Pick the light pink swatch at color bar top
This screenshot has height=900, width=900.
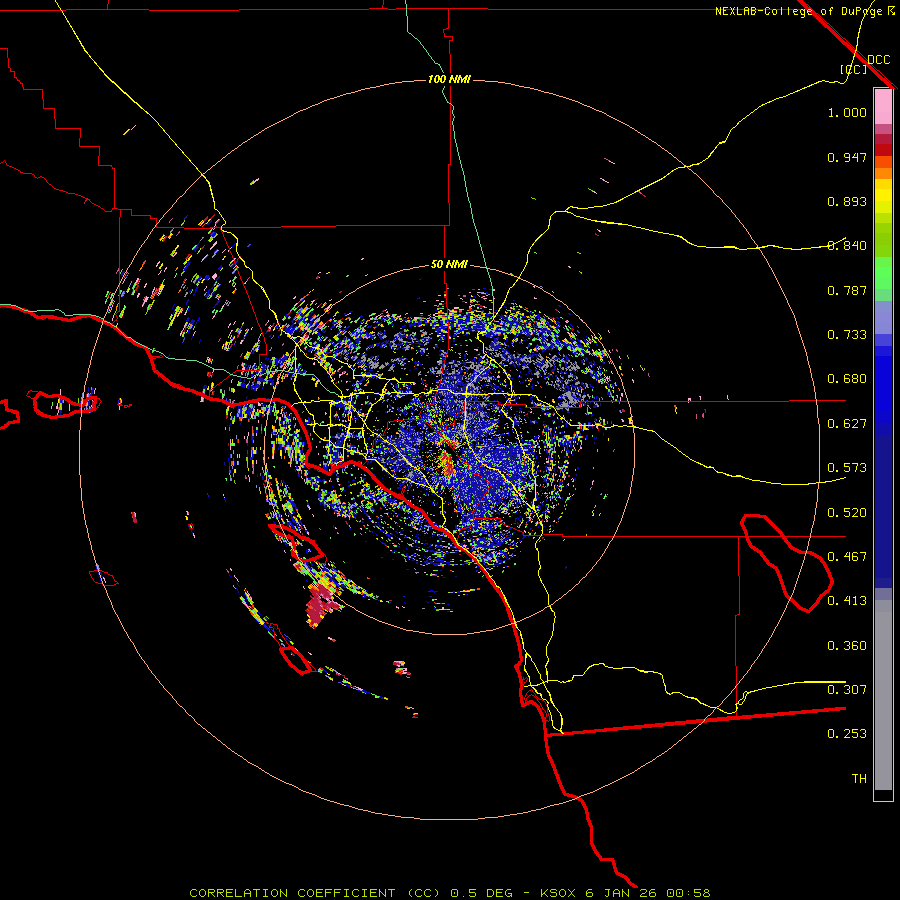883,106
